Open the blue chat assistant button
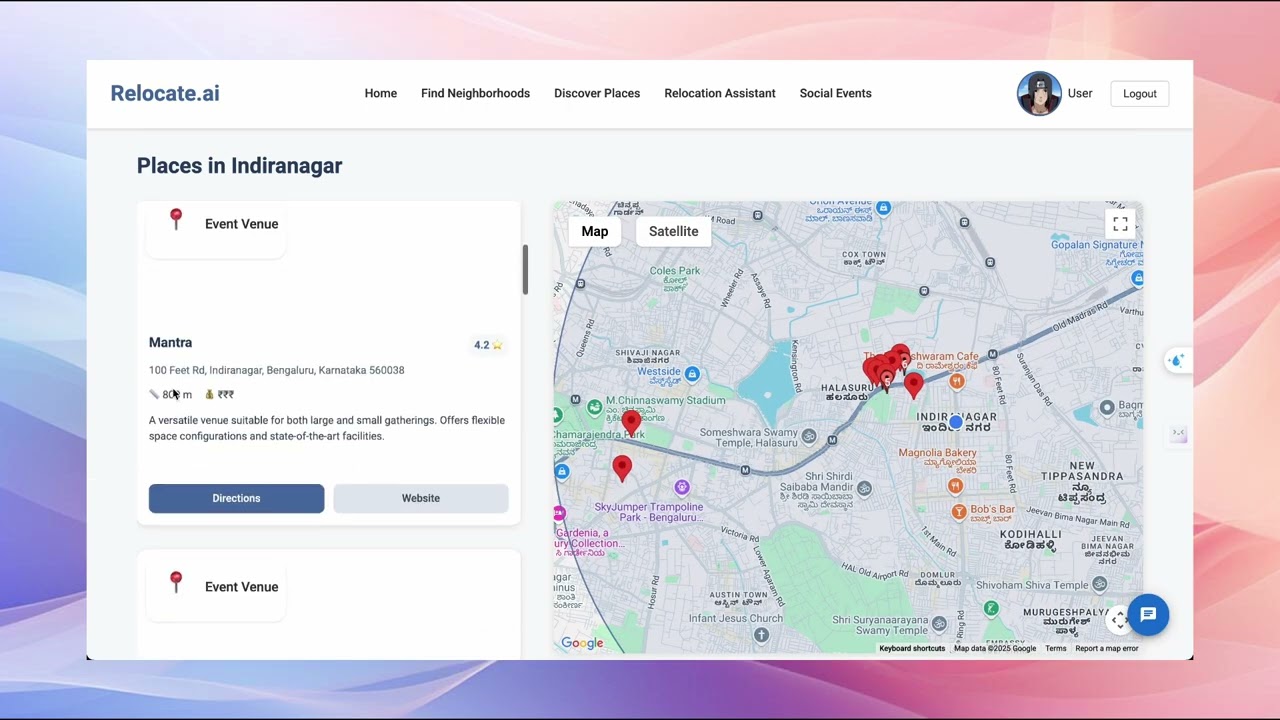Image resolution: width=1280 pixels, height=720 pixels. tap(1148, 615)
